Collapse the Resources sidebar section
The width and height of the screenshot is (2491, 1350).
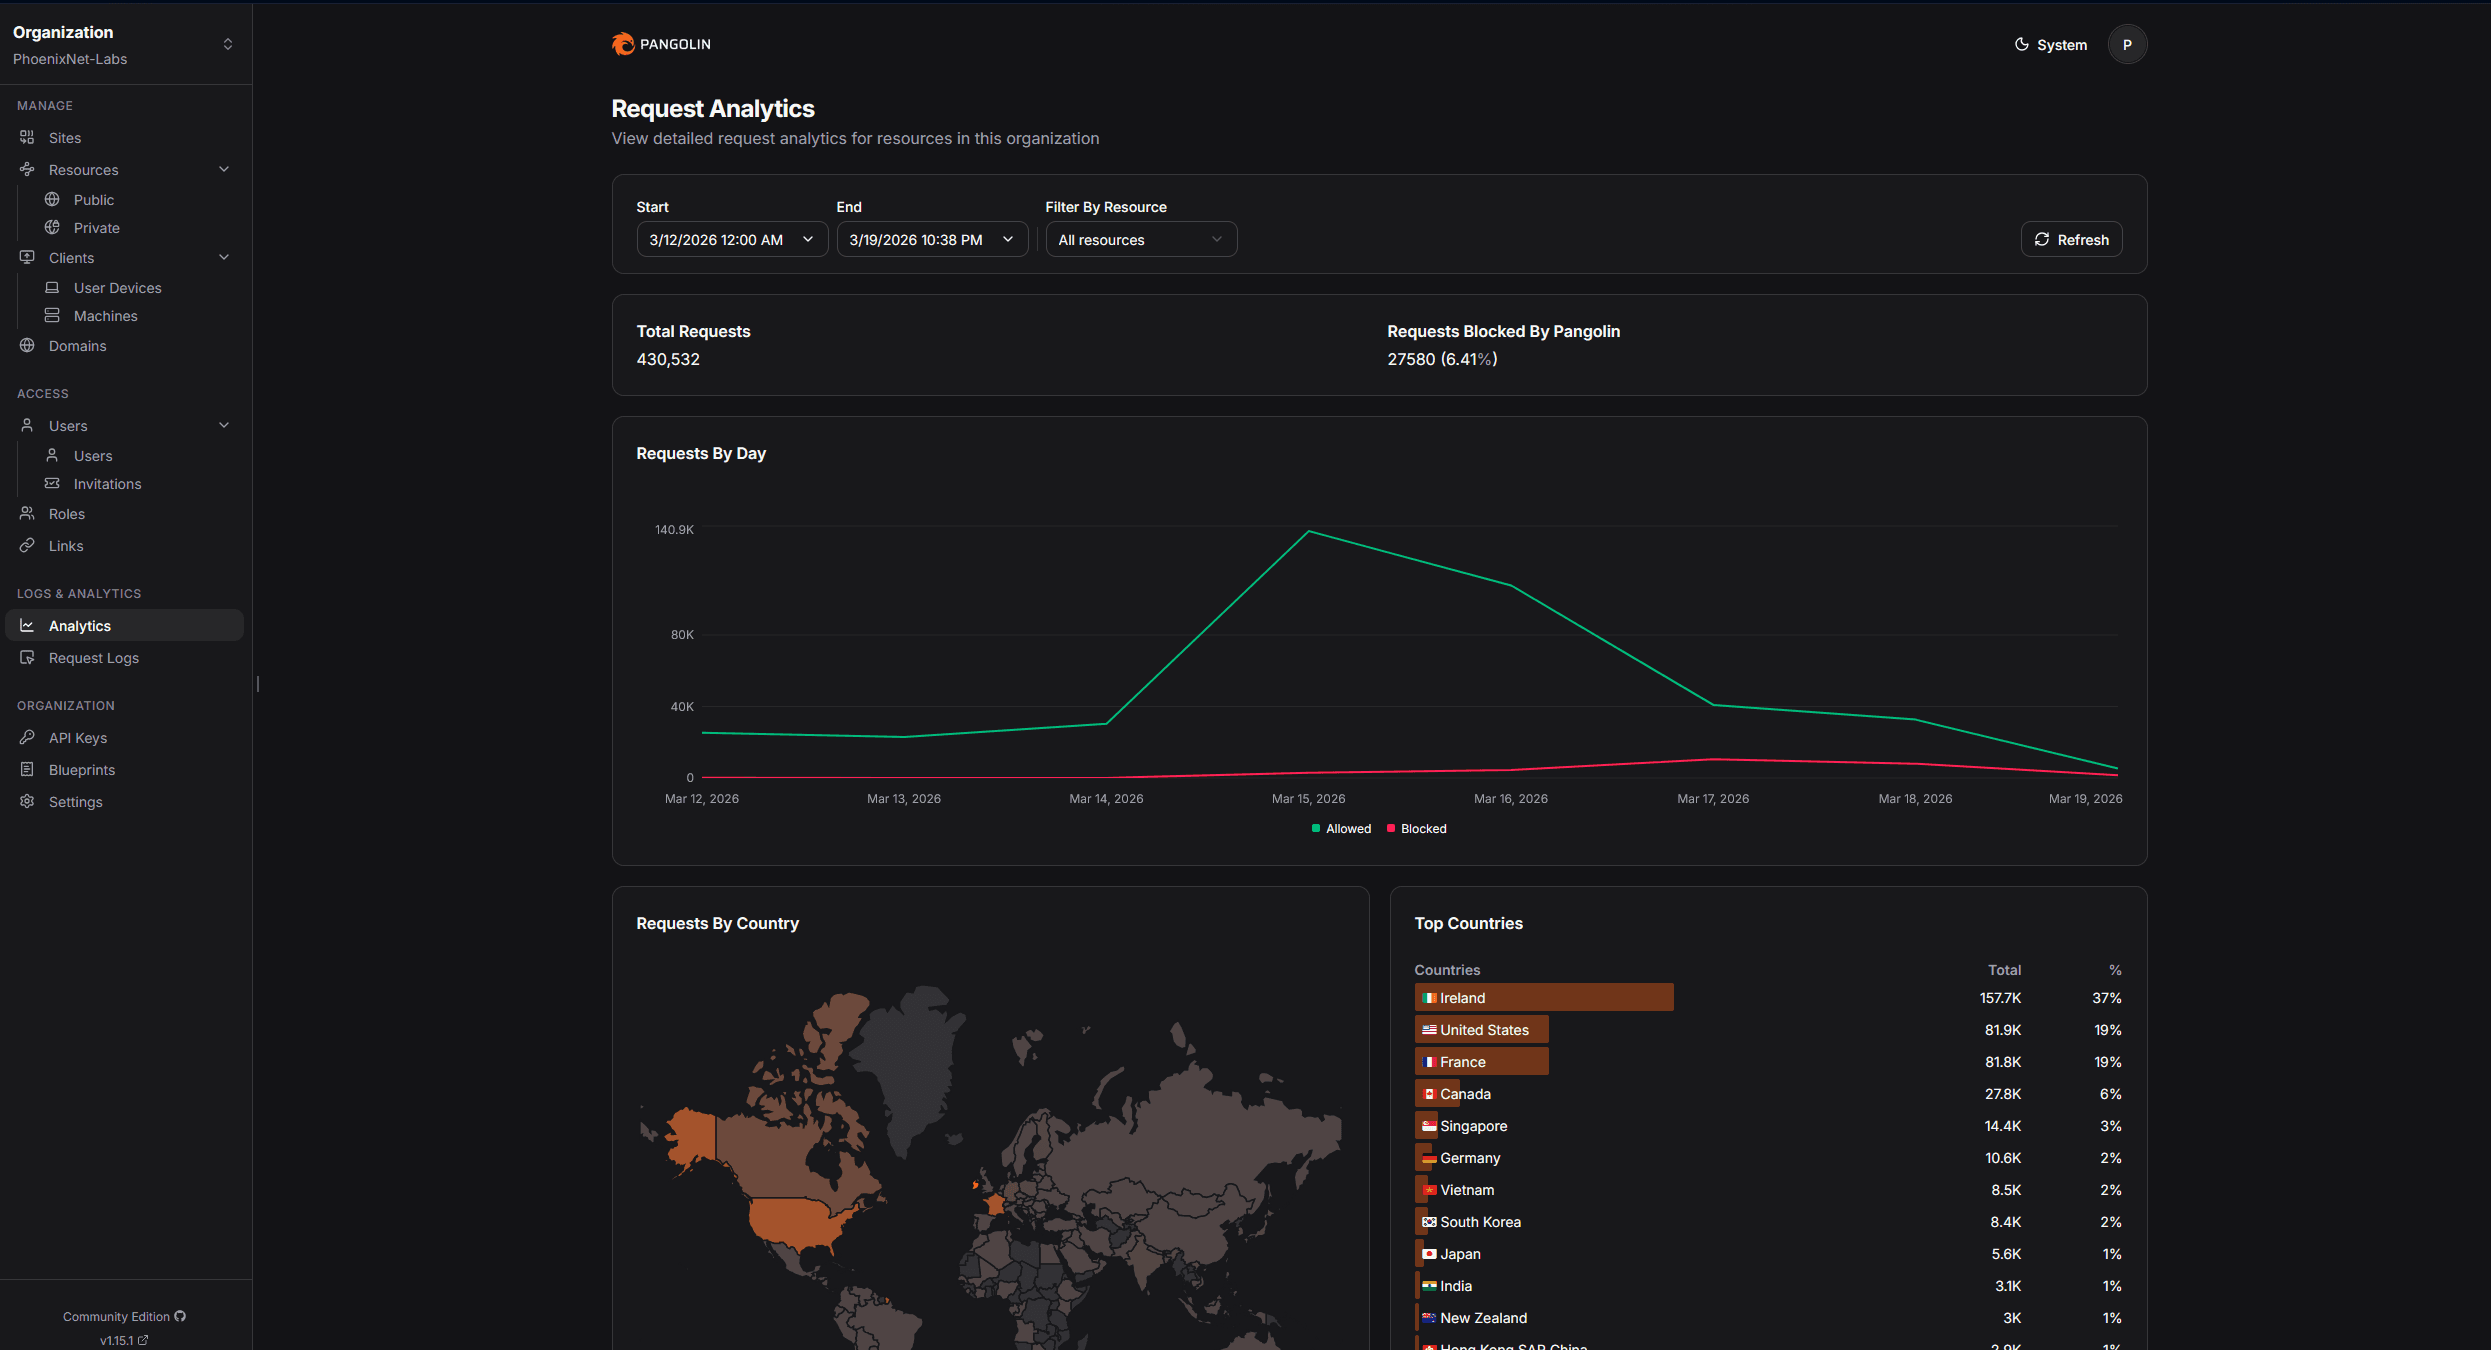(x=224, y=170)
